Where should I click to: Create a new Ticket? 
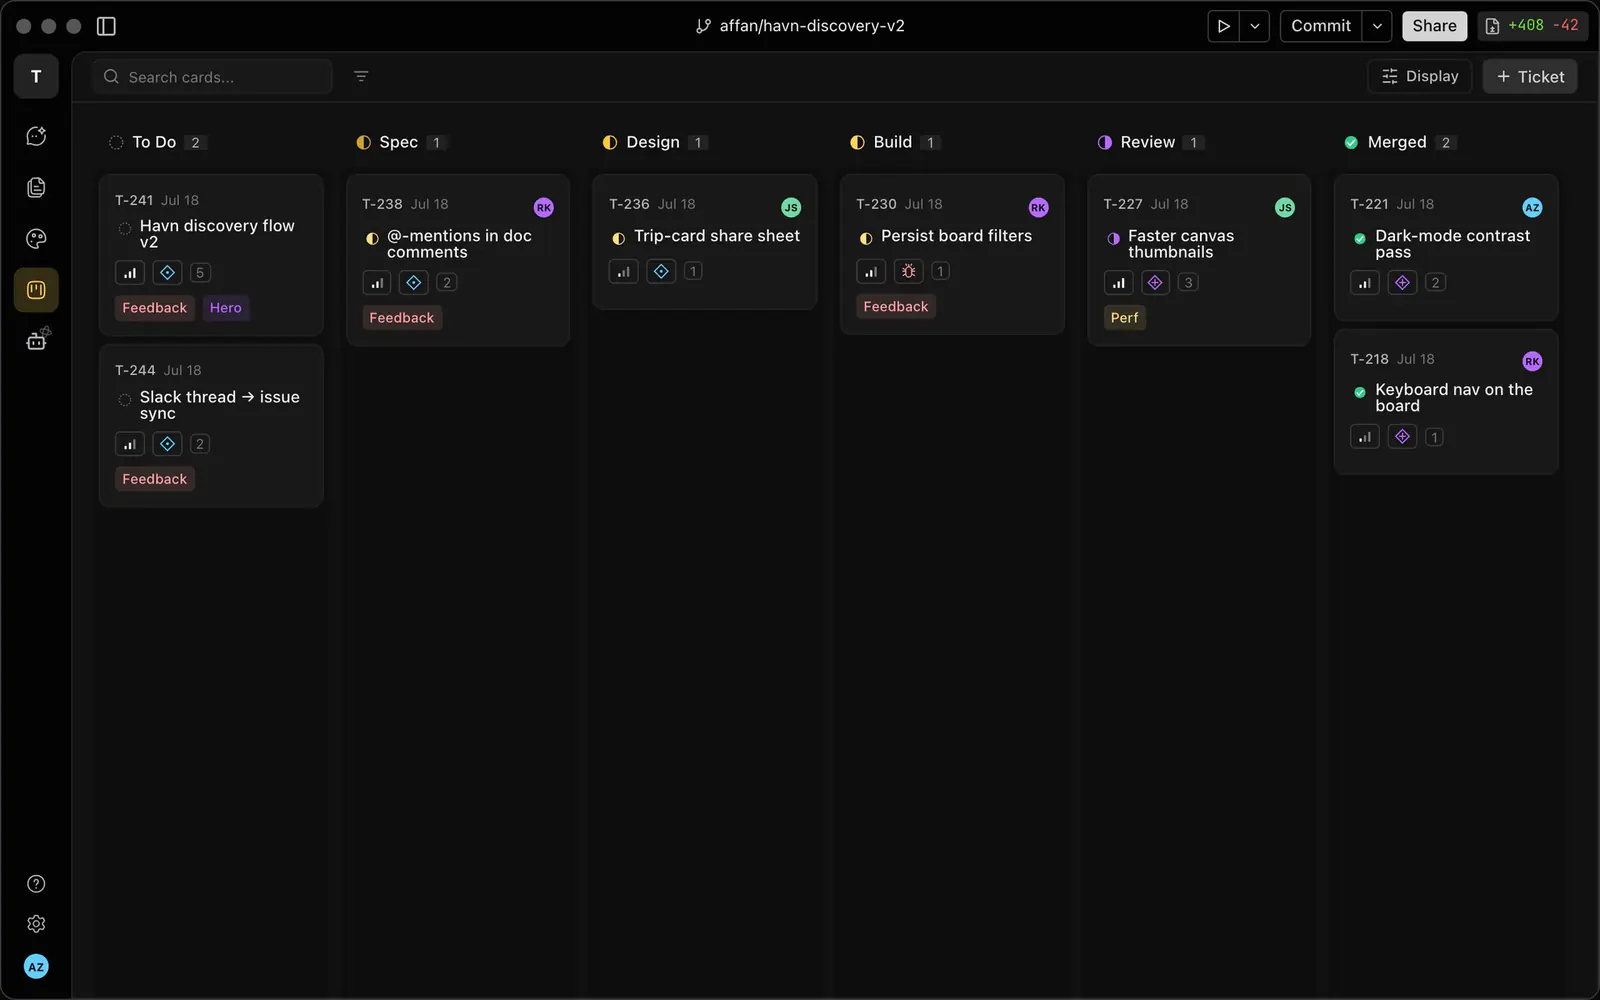1530,76
